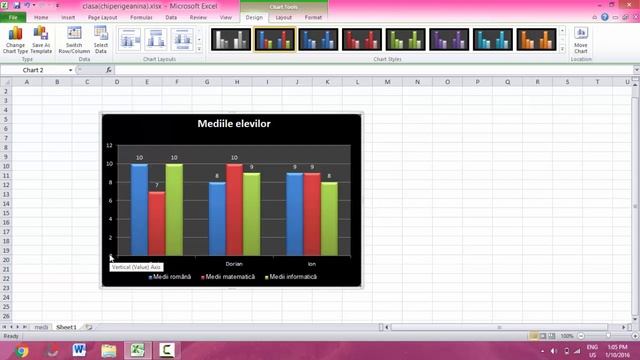Click the Undo icon in Quick Access
The width and height of the screenshot is (640, 360).
(x=27, y=6)
